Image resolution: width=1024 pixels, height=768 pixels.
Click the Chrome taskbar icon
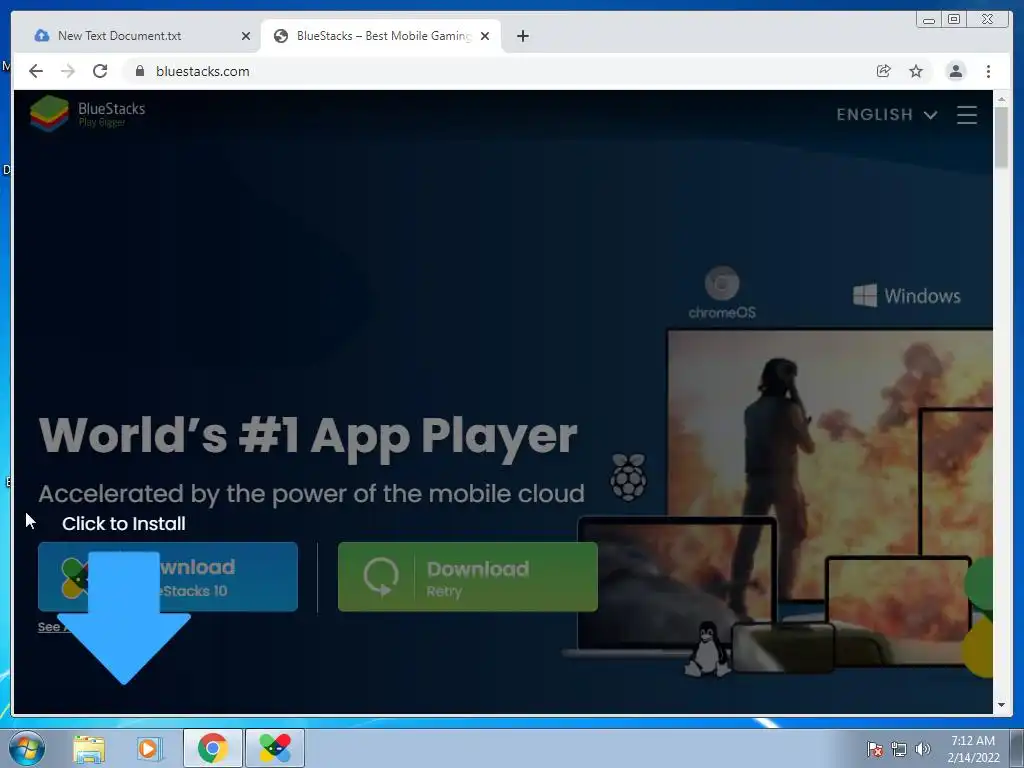pos(213,748)
